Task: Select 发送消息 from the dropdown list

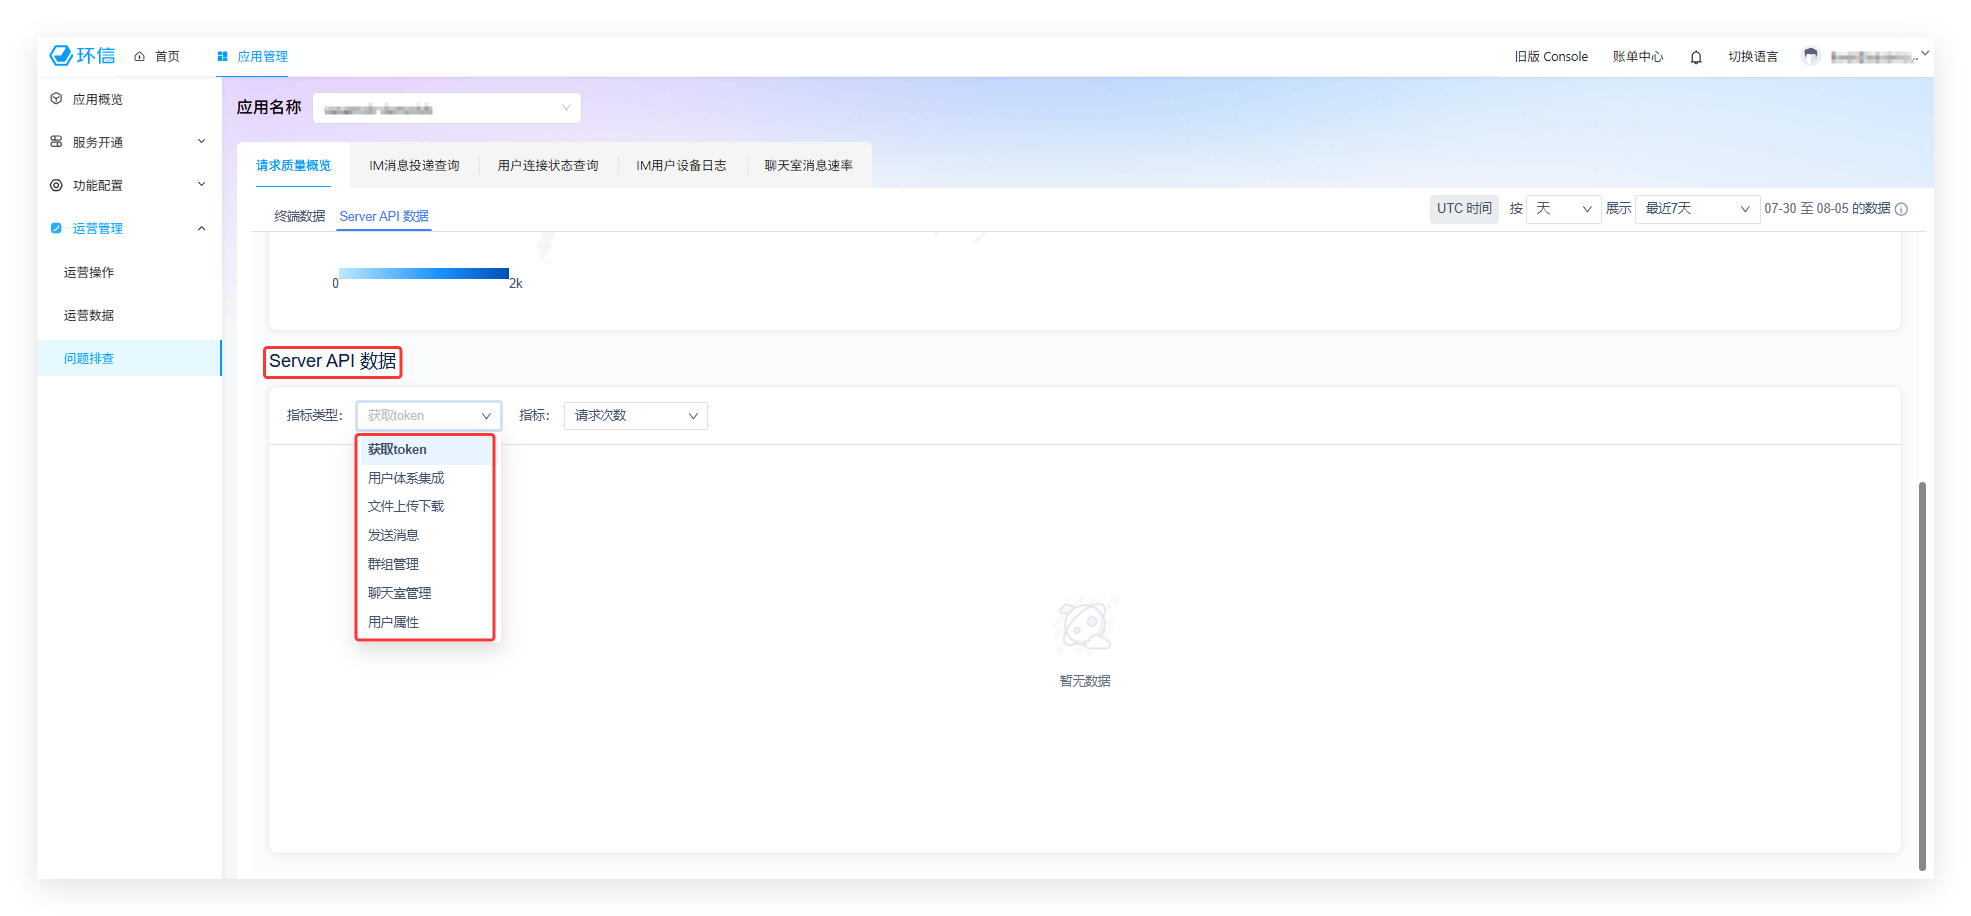Action: click(393, 535)
